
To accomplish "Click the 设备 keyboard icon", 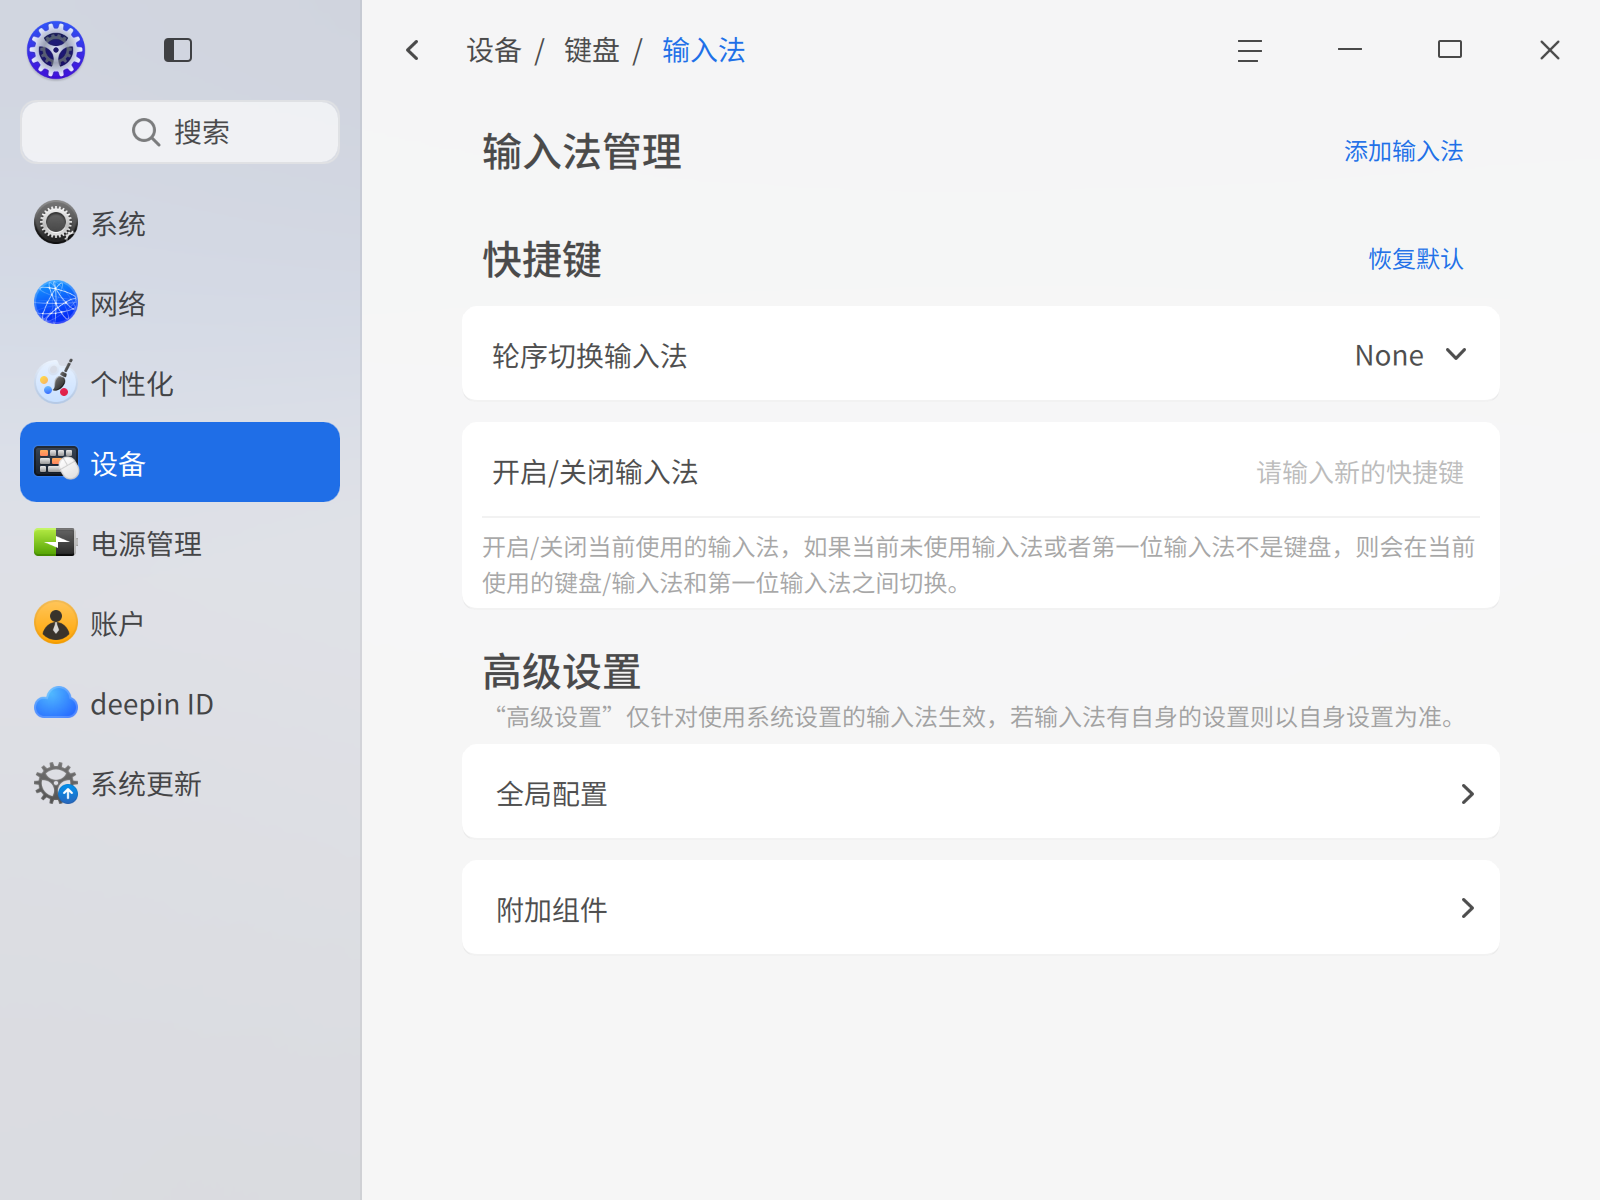I will (56, 463).
